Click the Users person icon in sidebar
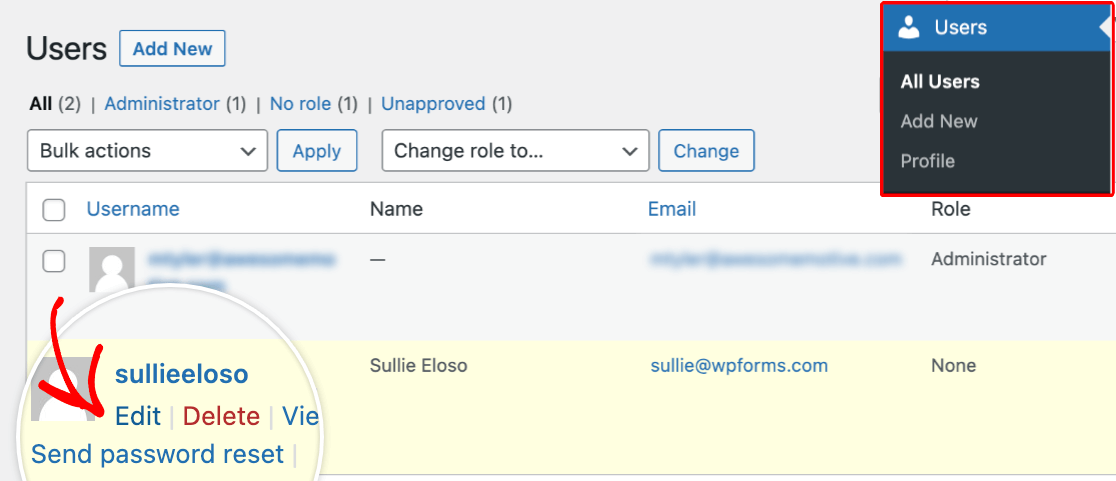The height and width of the screenshot is (481, 1116). tap(909, 28)
